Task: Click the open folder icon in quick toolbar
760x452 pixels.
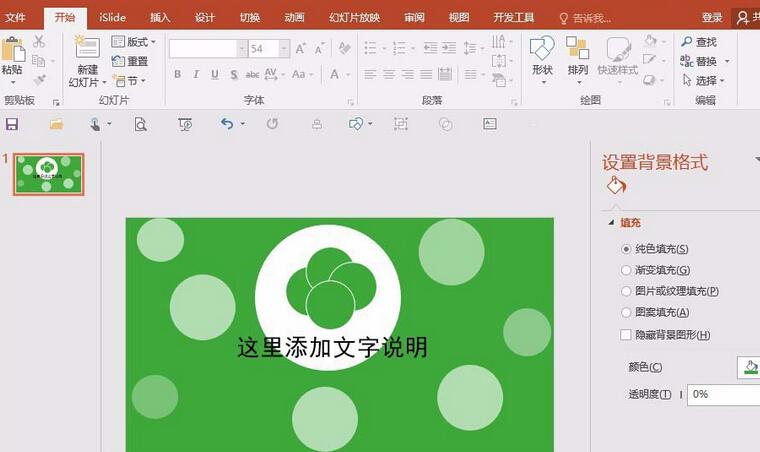Action: 56,124
